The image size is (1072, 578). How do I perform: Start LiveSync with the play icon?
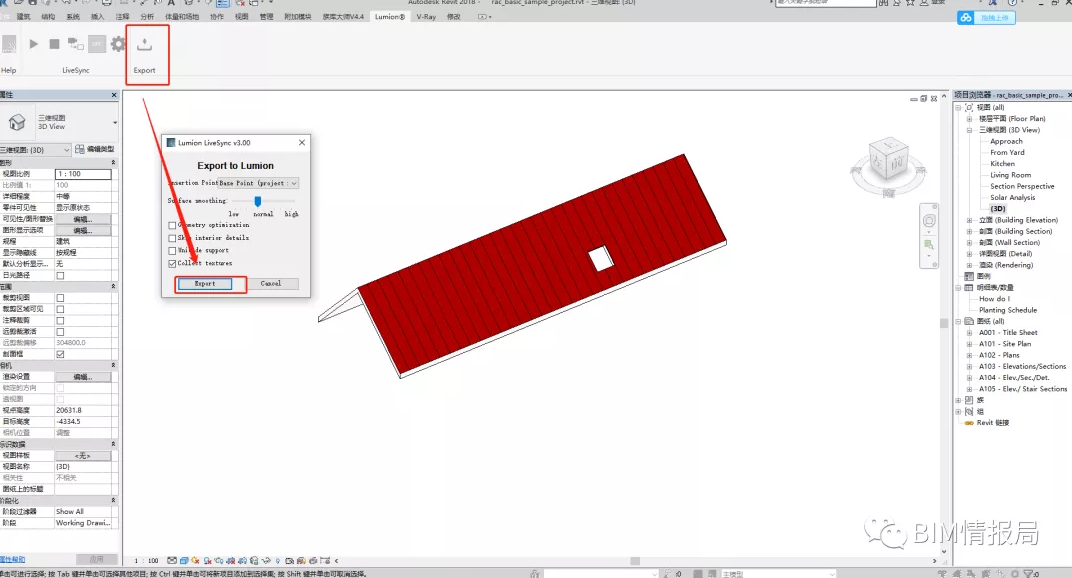point(34,44)
